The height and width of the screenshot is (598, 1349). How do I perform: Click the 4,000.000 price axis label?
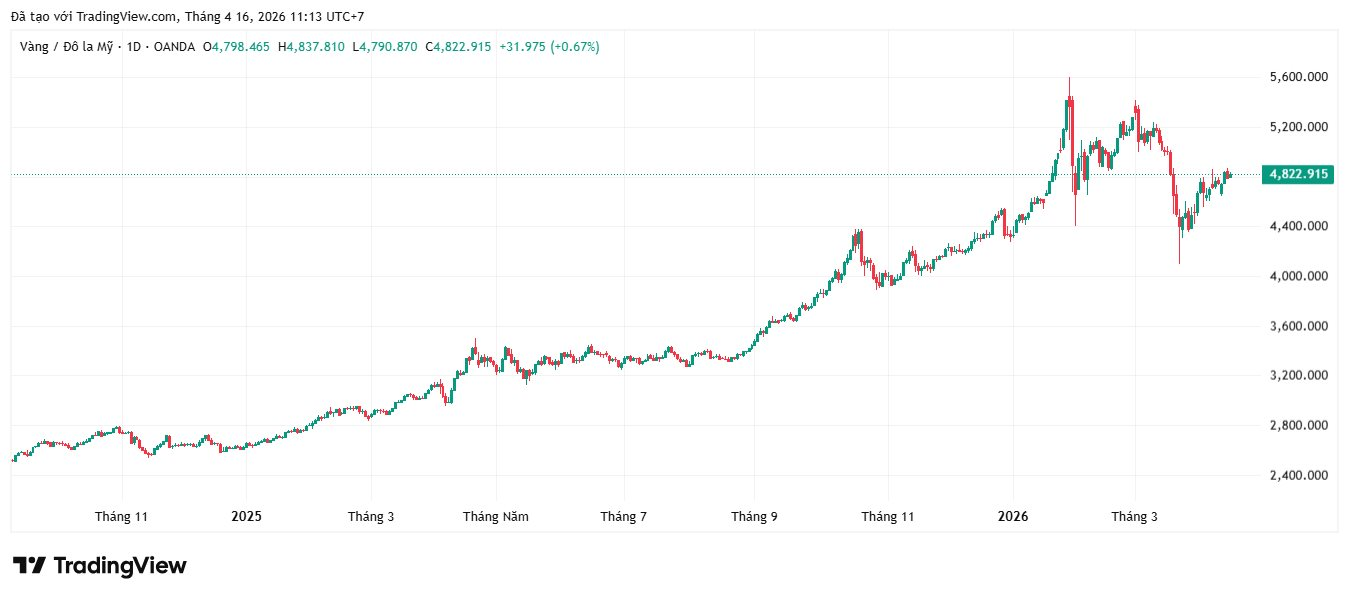[x=1298, y=276]
